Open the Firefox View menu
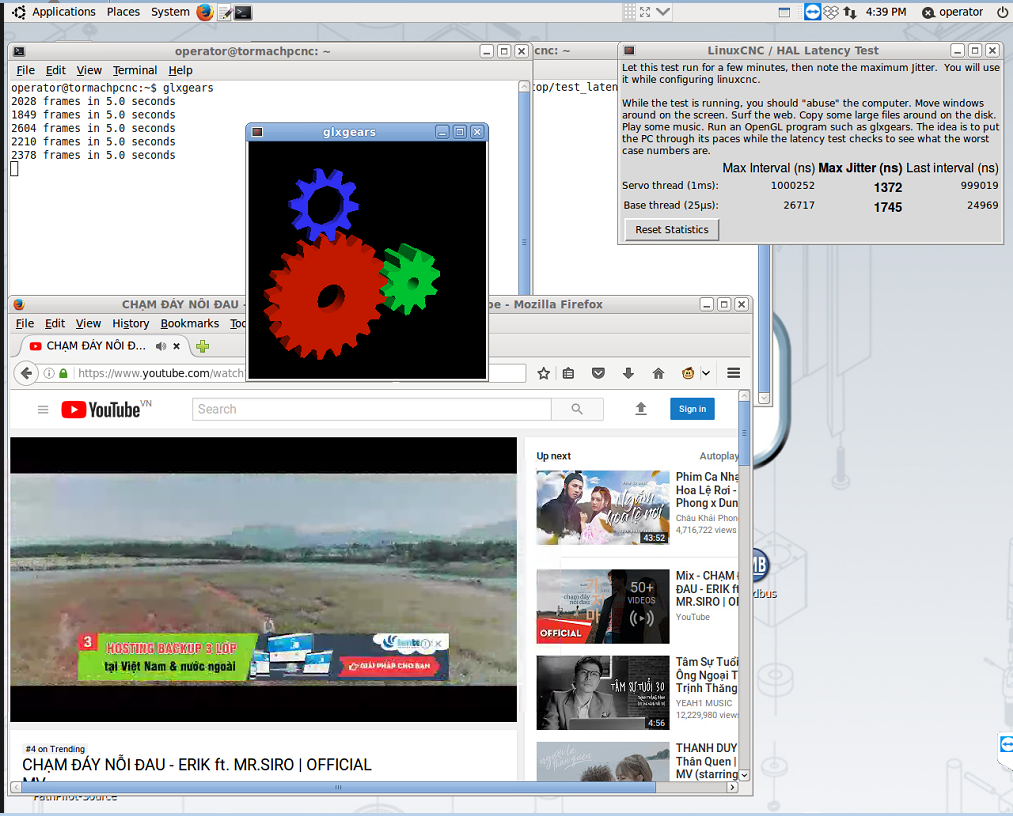 tap(89, 324)
